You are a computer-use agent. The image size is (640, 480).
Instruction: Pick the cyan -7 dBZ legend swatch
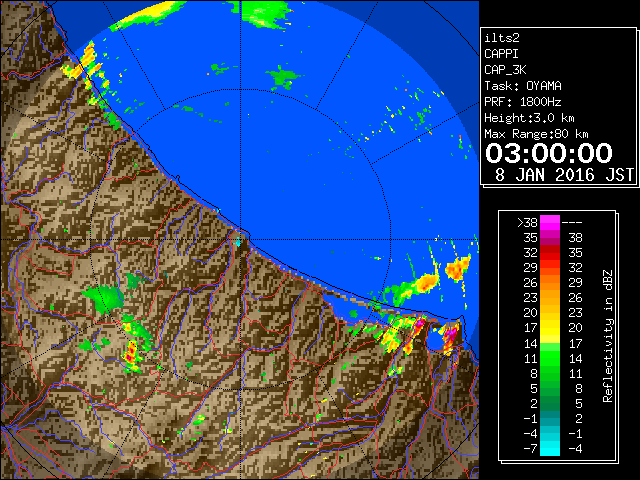click(550, 449)
